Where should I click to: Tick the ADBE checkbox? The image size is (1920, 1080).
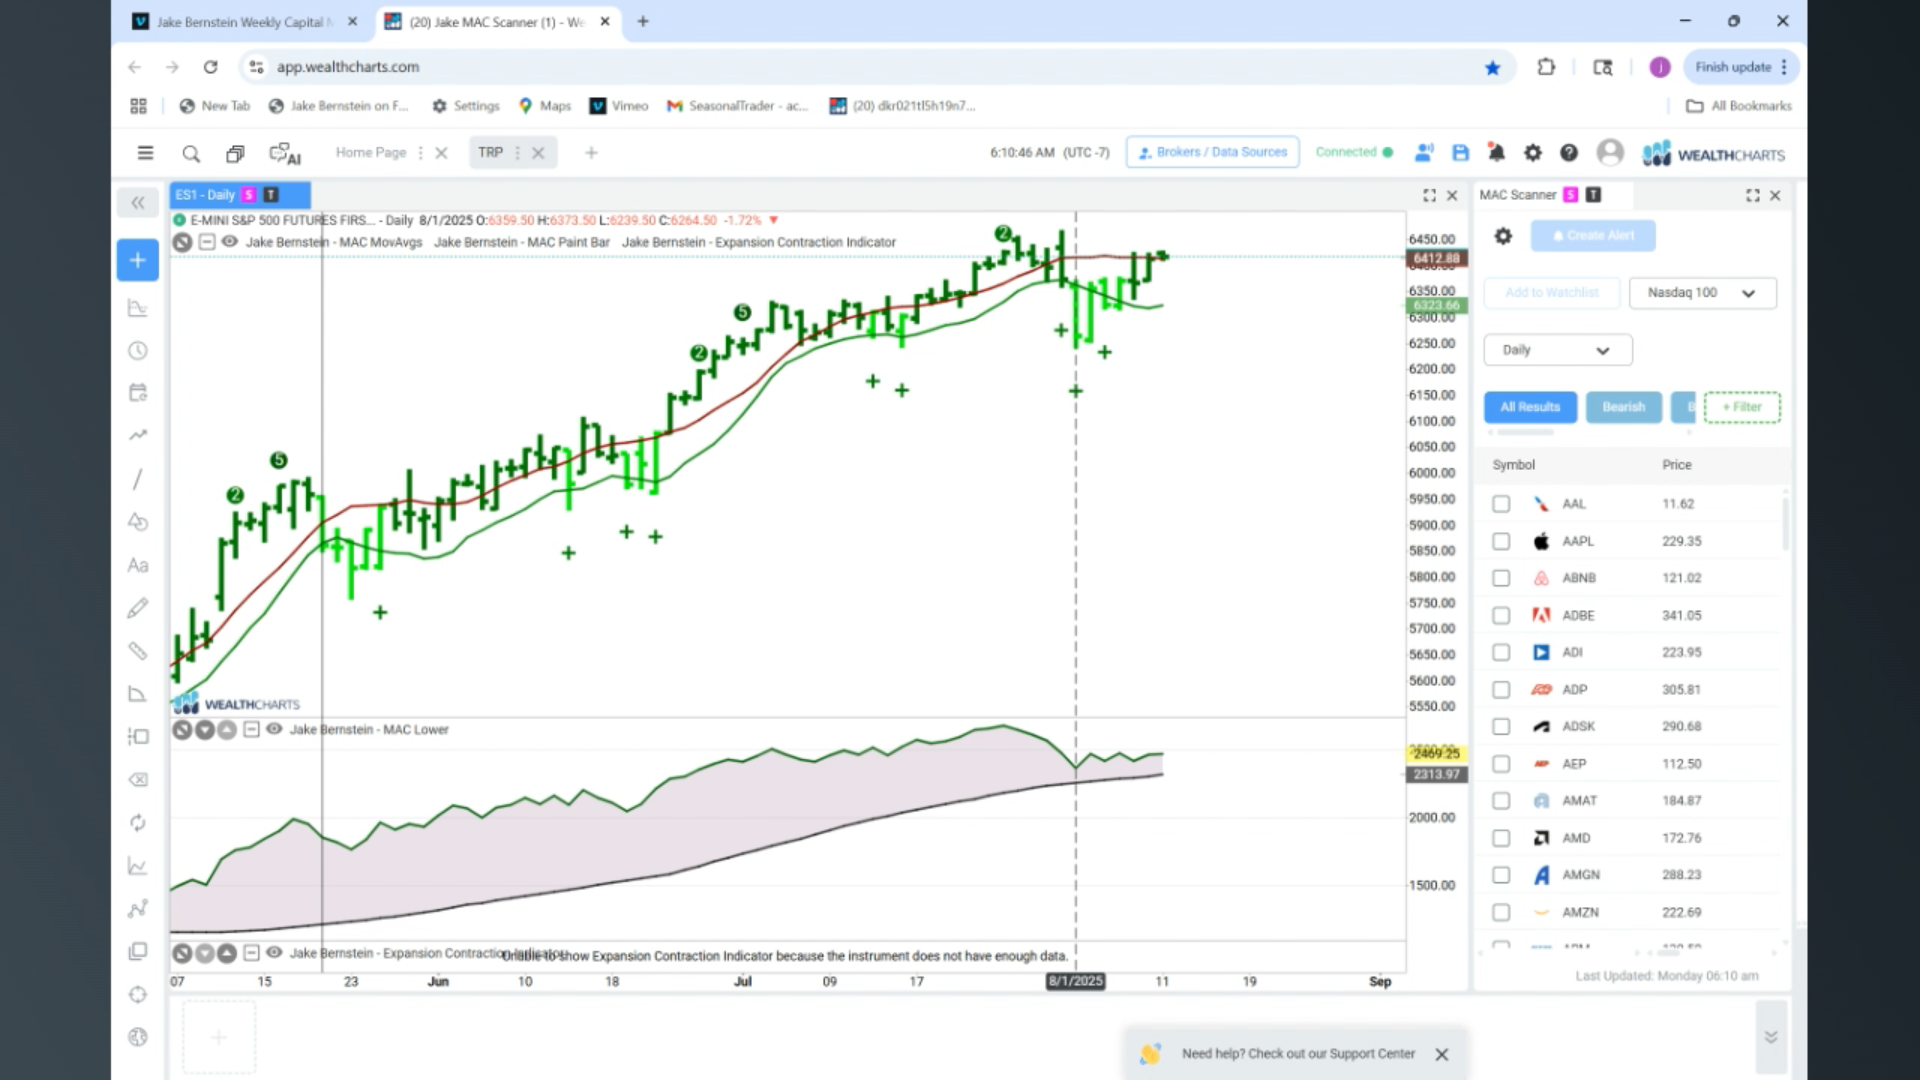pos(1501,616)
